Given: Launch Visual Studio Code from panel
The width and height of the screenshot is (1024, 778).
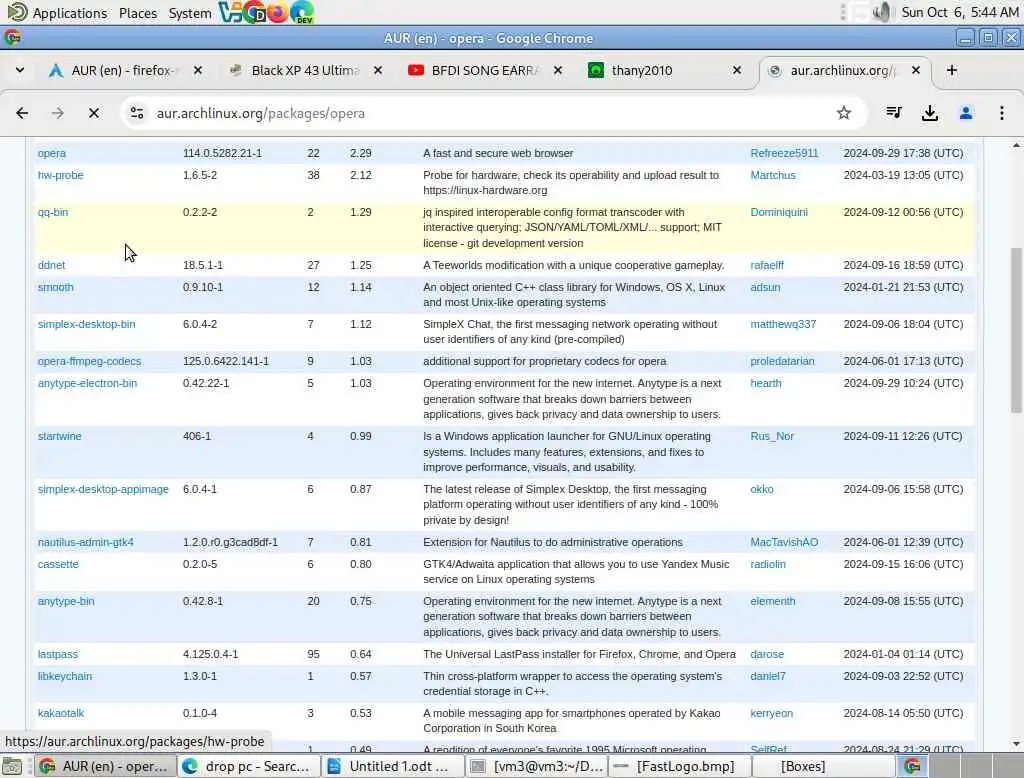Looking at the screenshot, I should (230, 12).
